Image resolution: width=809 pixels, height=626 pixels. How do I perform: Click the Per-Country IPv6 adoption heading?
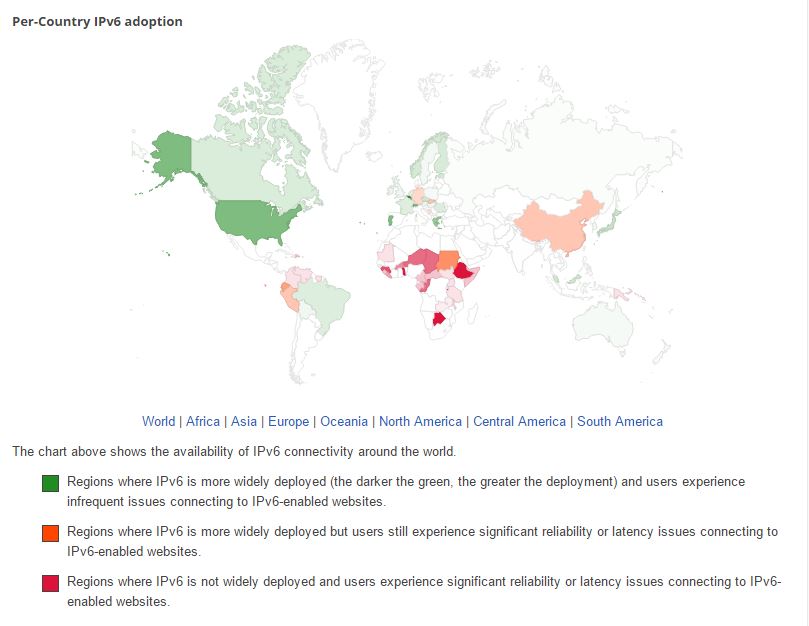tap(97, 21)
